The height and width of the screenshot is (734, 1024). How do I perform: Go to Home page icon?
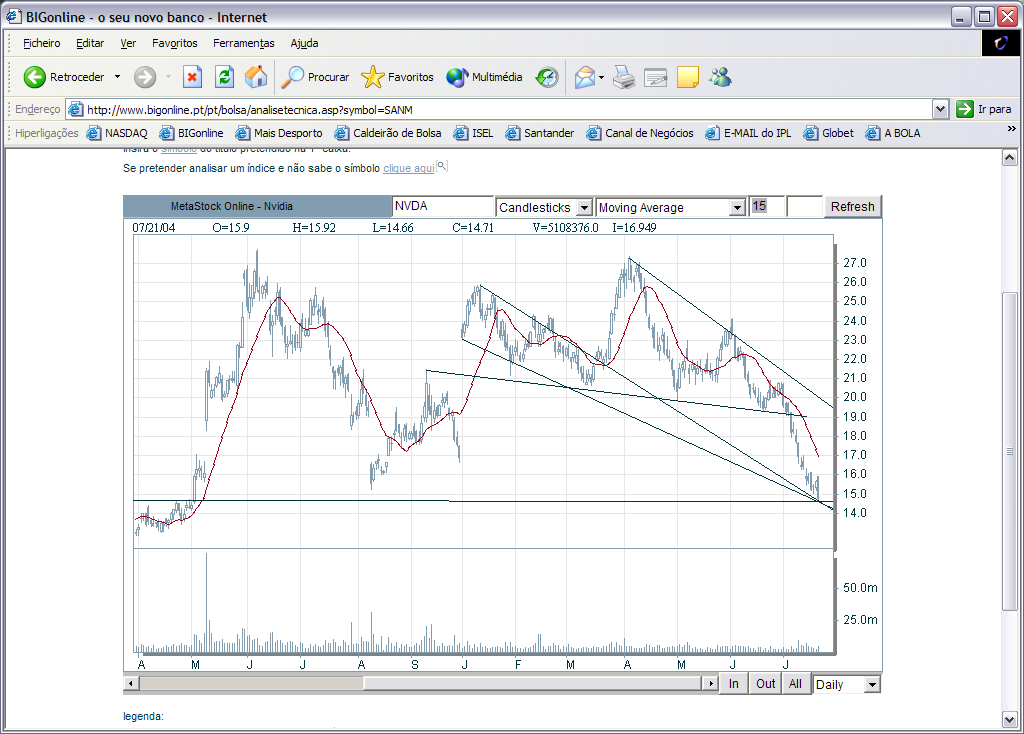coord(256,77)
